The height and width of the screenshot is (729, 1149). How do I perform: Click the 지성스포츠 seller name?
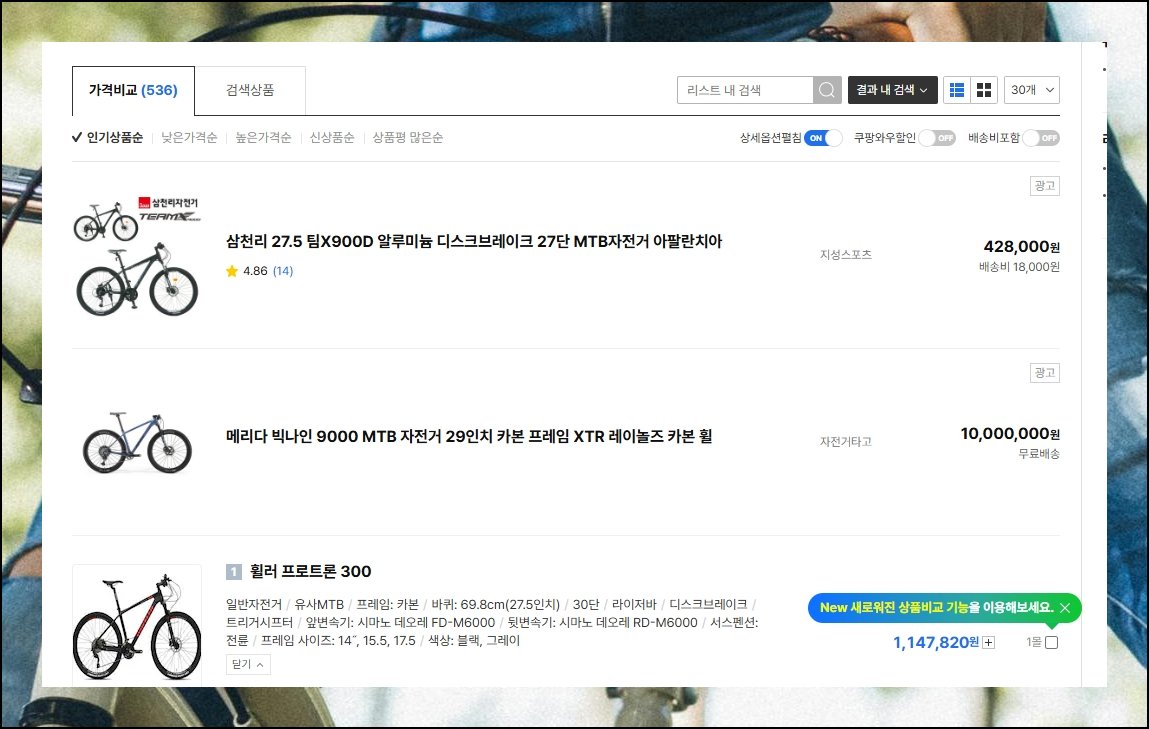846,255
